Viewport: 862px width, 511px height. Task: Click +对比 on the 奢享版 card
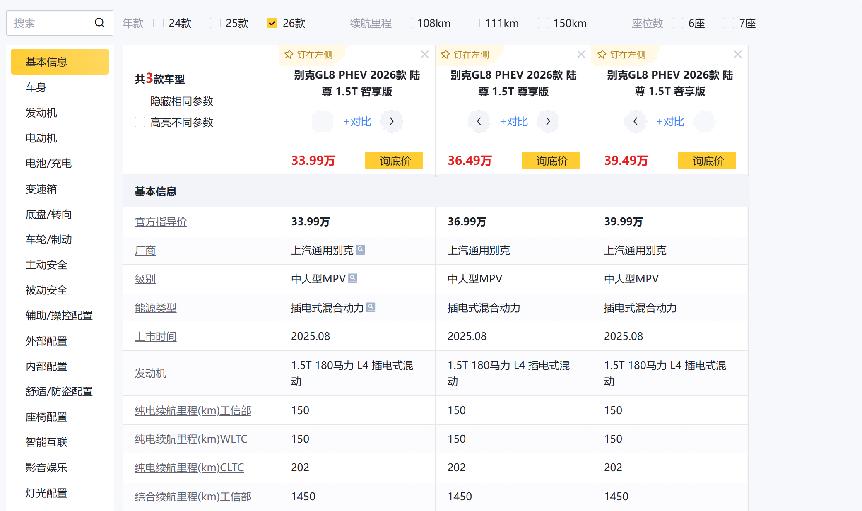pyautogui.click(x=670, y=122)
